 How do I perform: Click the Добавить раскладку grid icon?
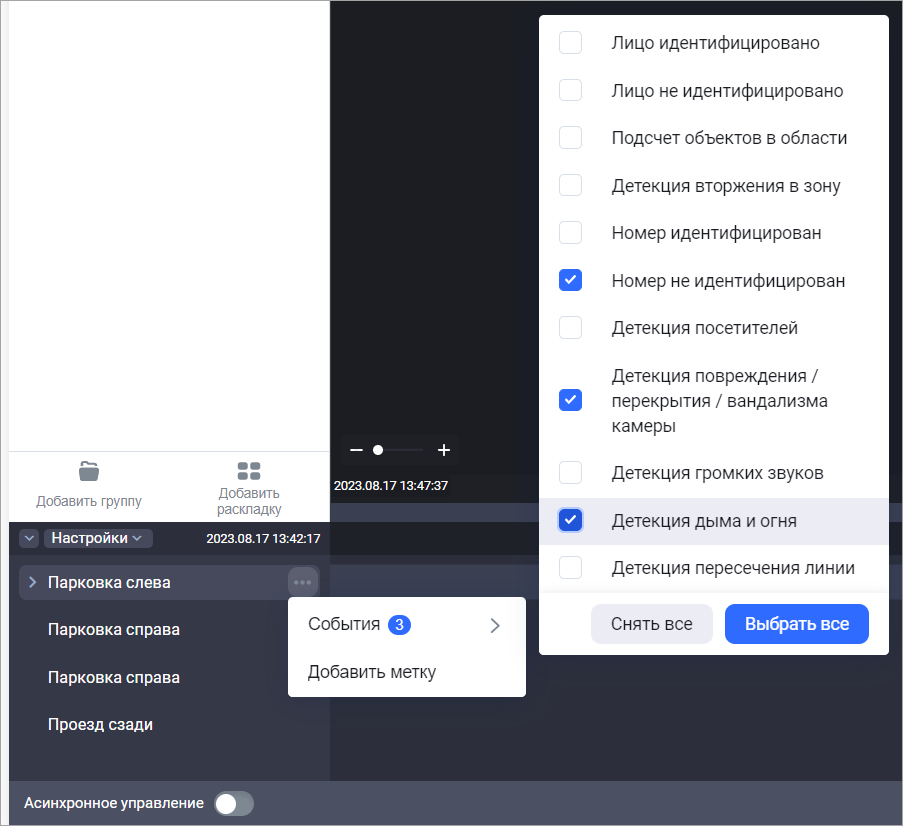(249, 470)
